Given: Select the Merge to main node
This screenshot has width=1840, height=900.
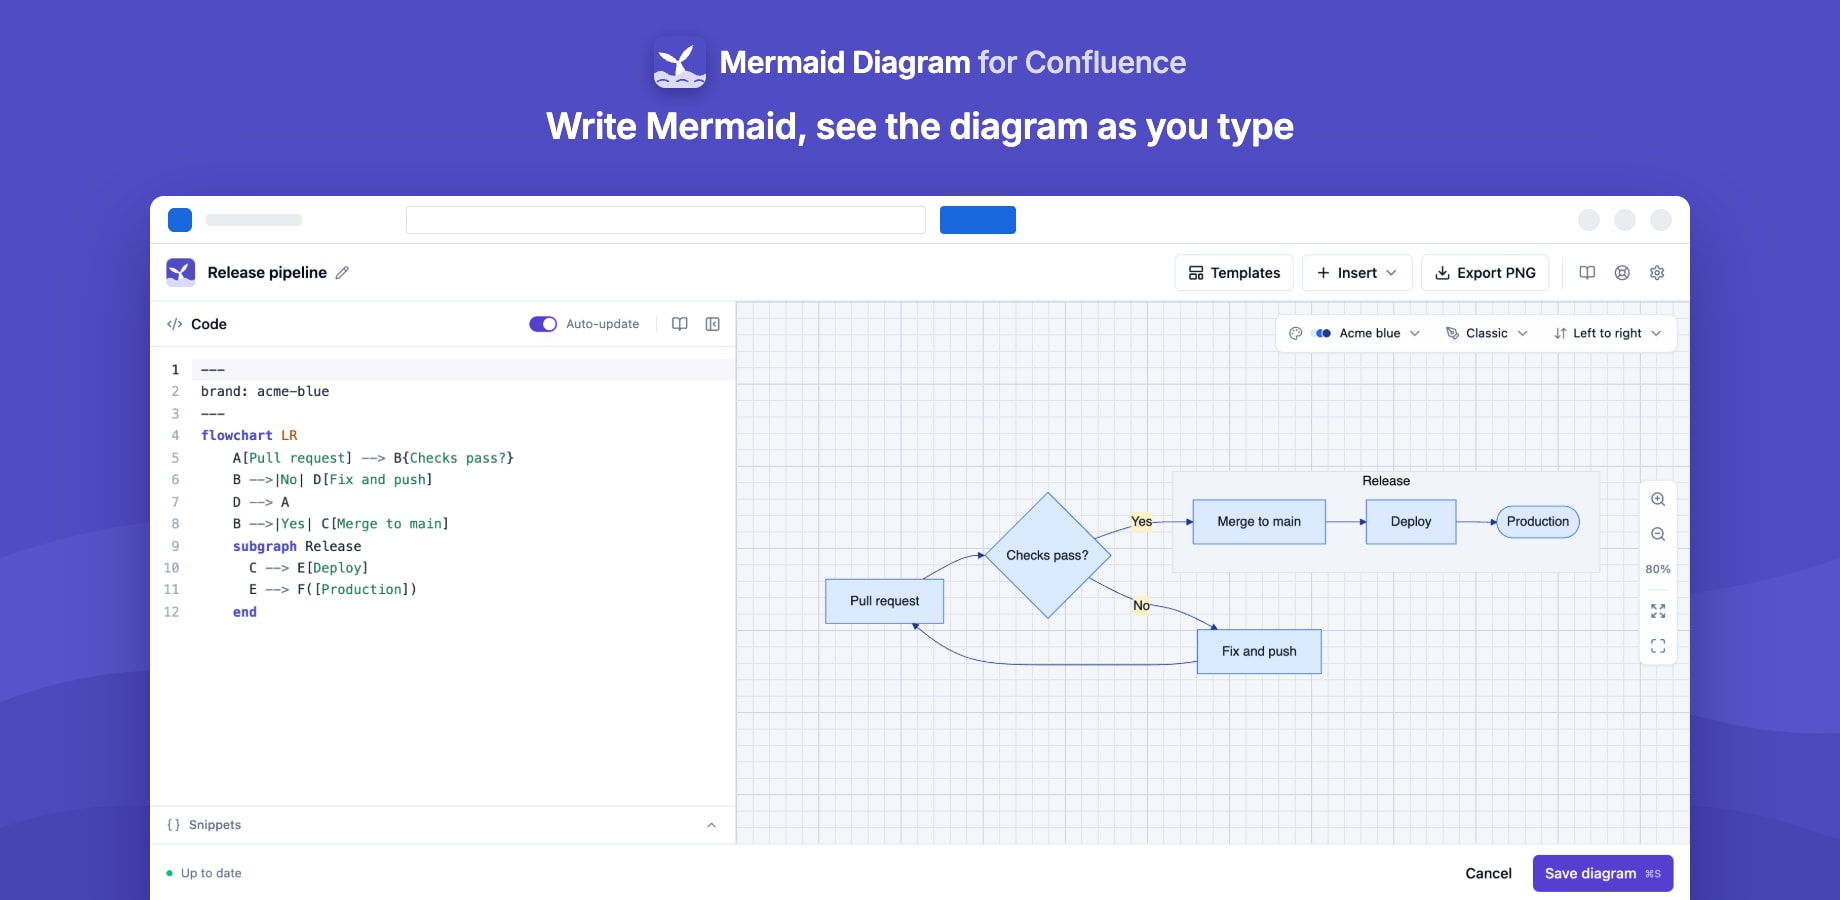Looking at the screenshot, I should pos(1259,521).
